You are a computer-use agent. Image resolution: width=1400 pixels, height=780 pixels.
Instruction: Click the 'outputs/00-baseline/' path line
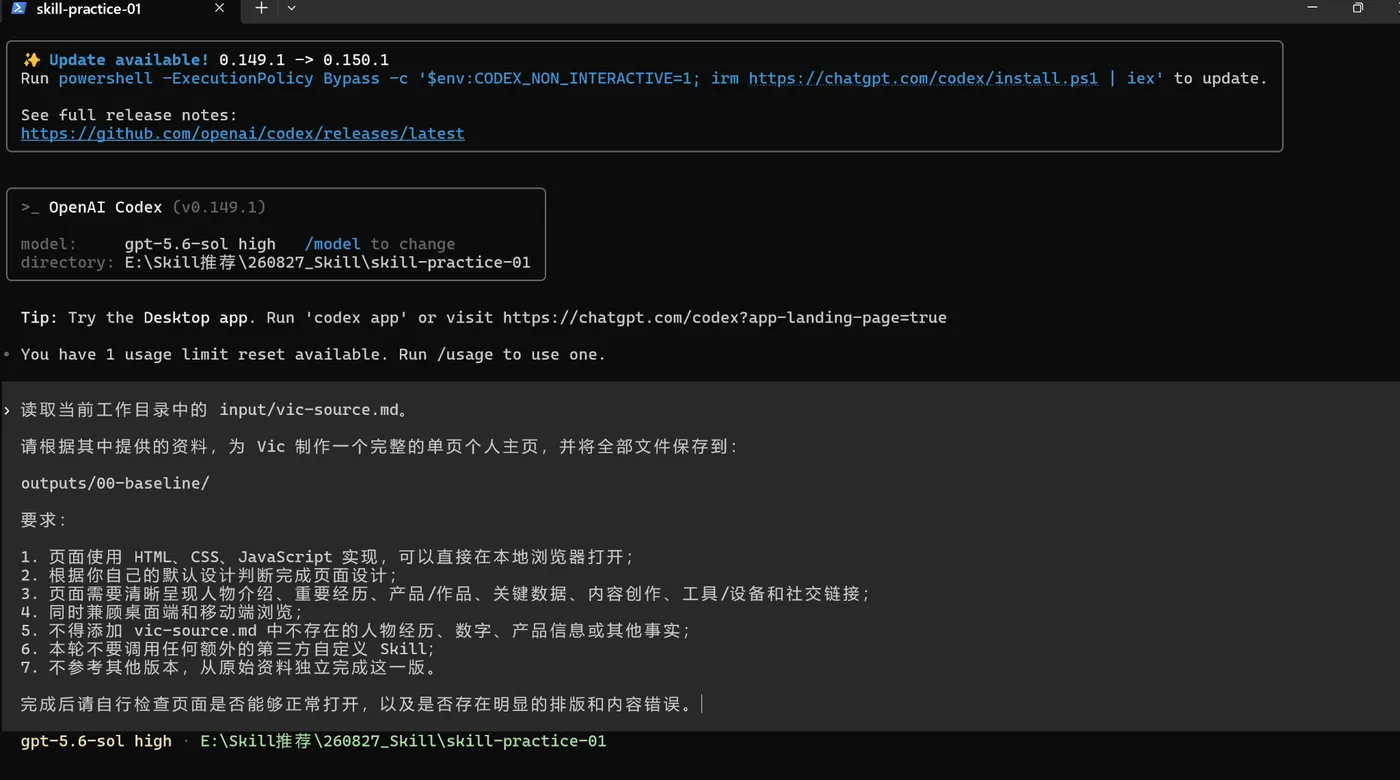pos(115,483)
